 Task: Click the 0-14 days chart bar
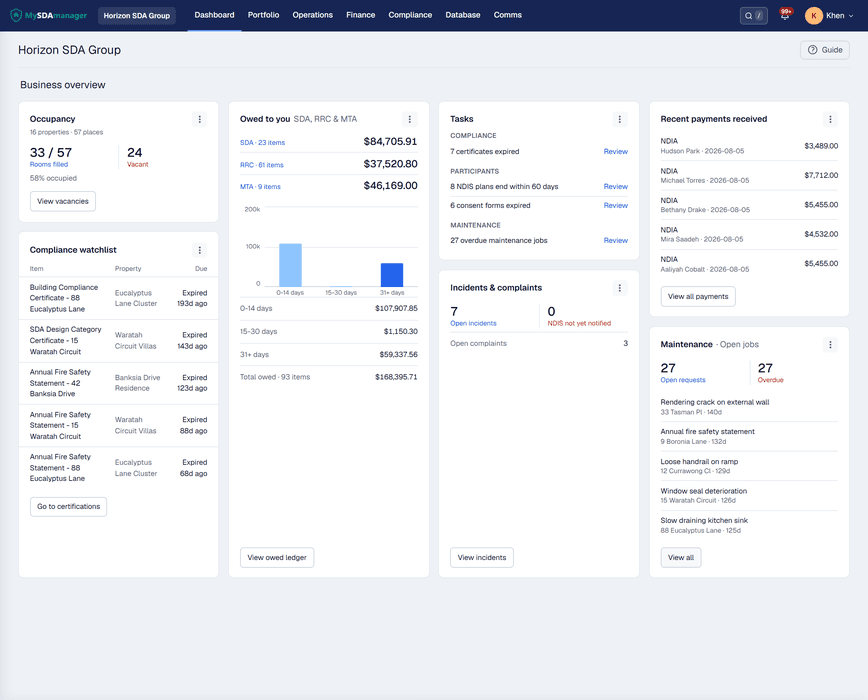[290, 265]
